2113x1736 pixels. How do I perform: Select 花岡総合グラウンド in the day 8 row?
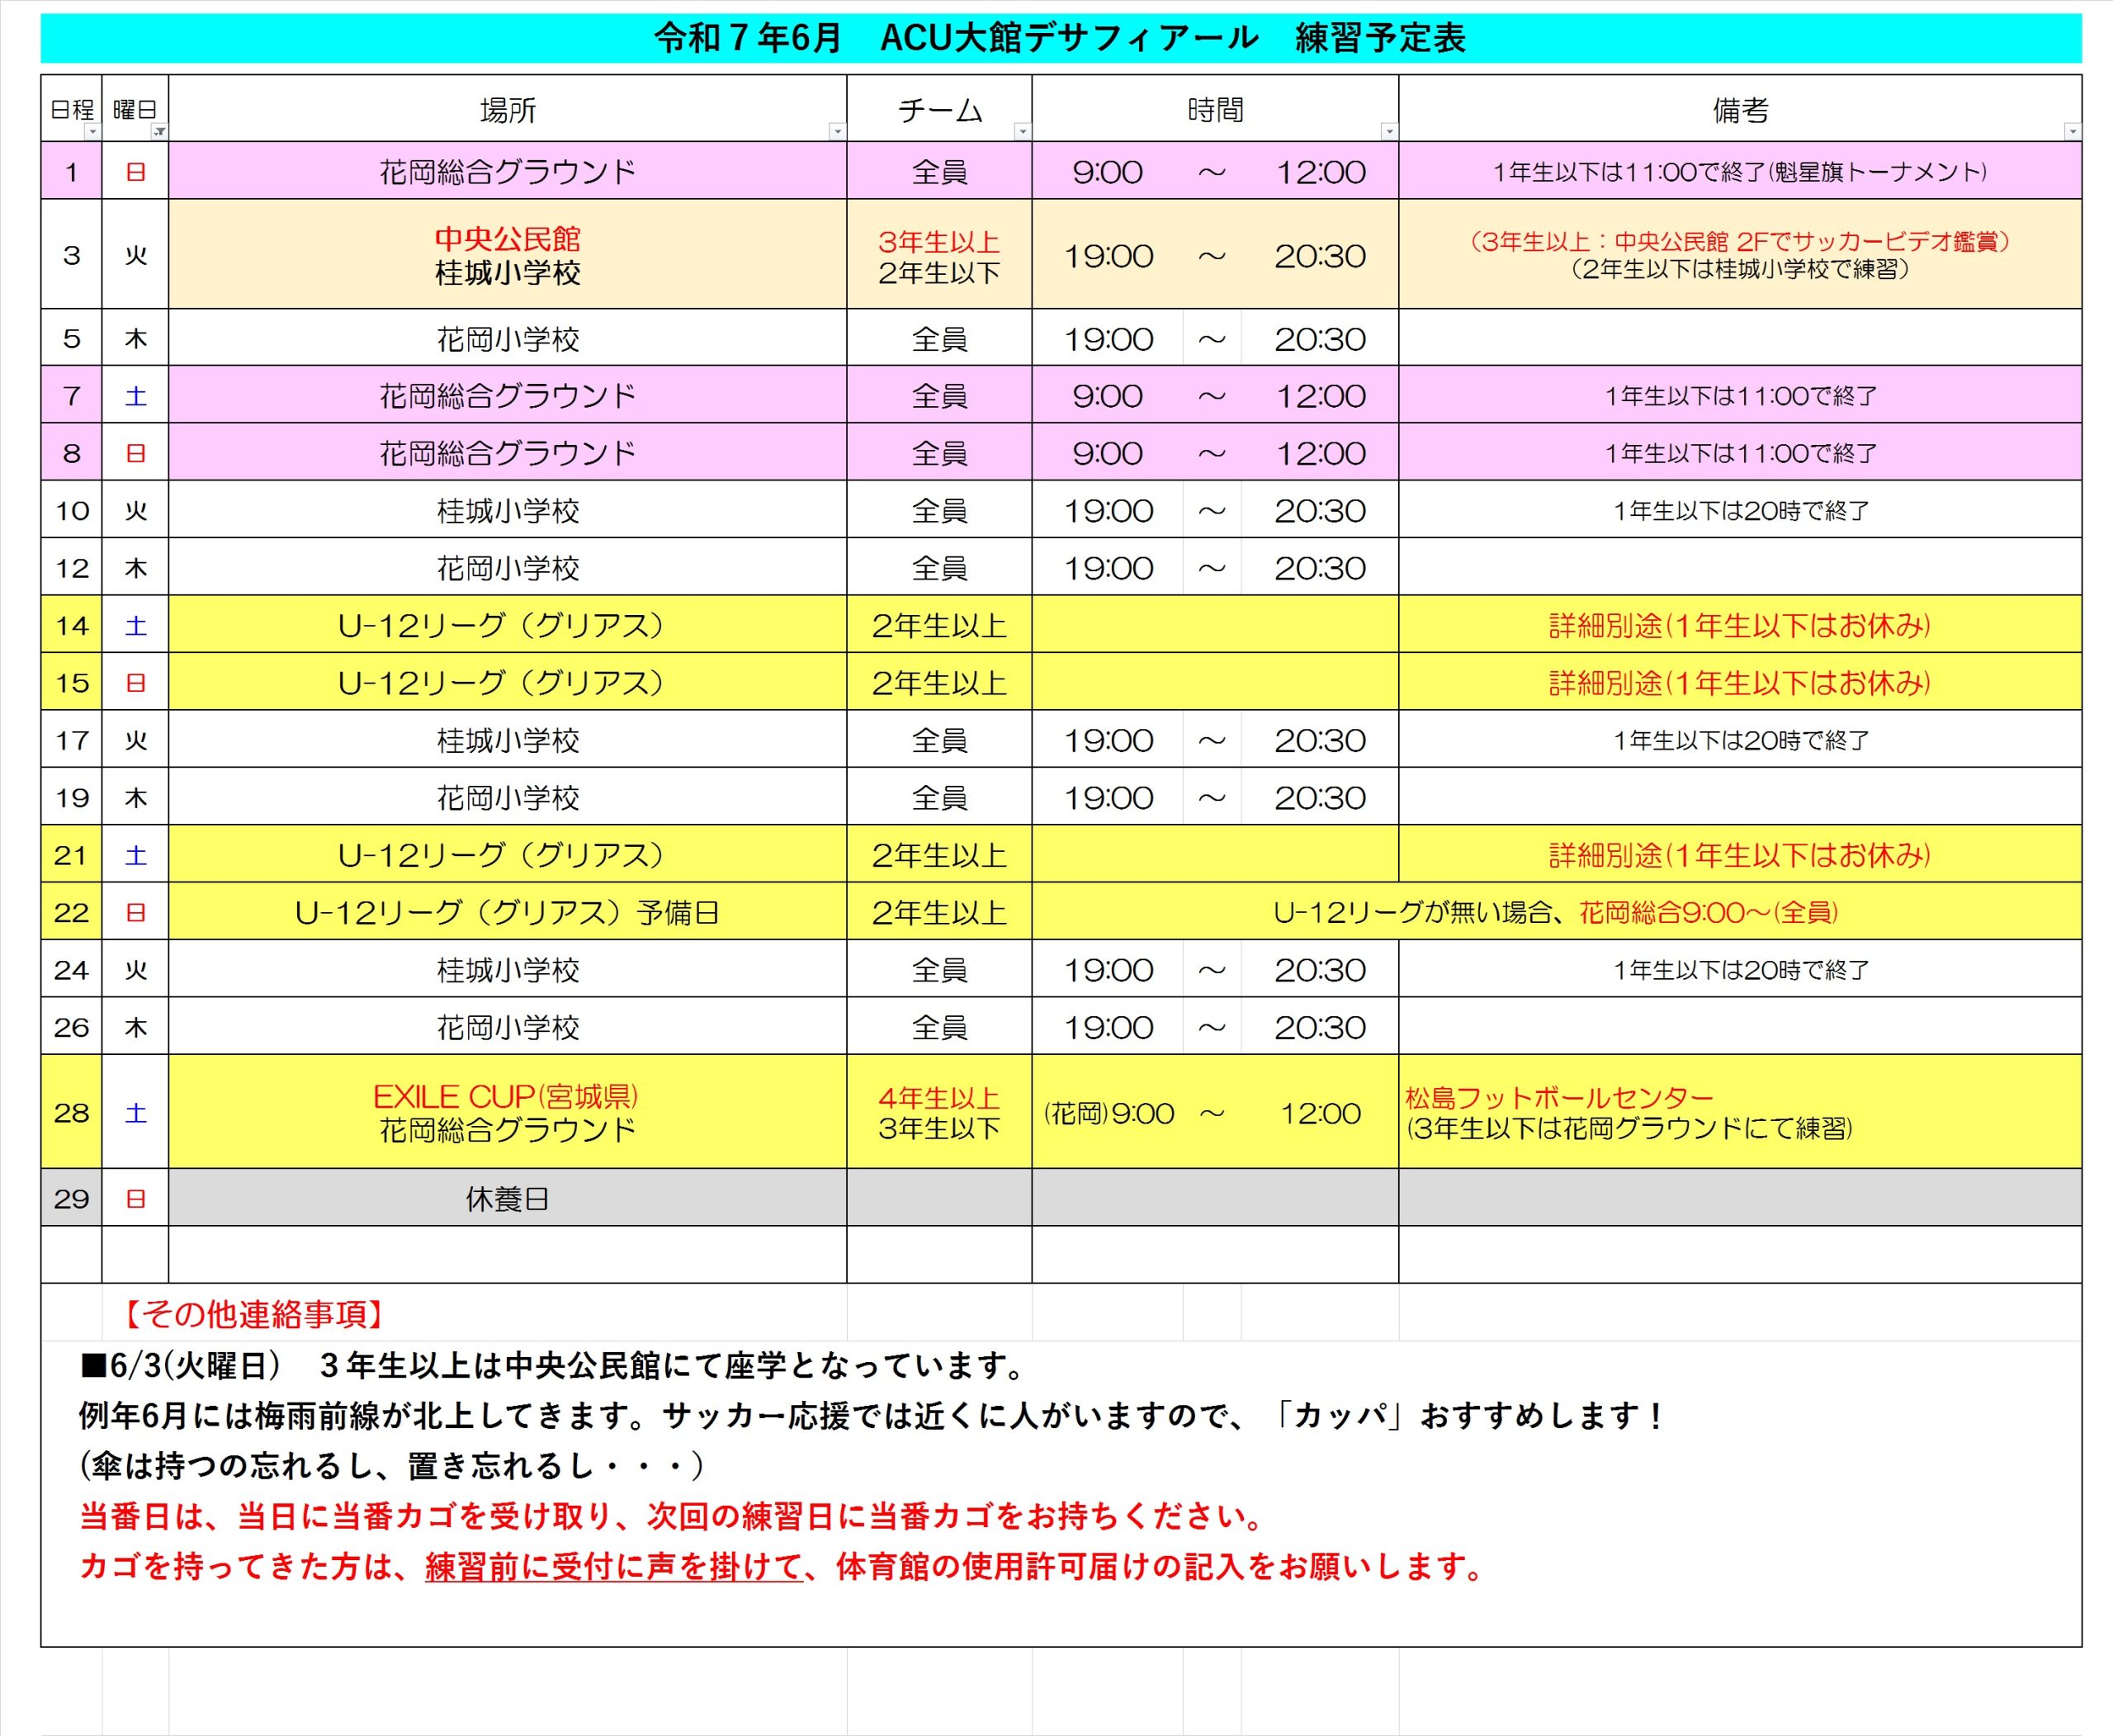coord(508,453)
